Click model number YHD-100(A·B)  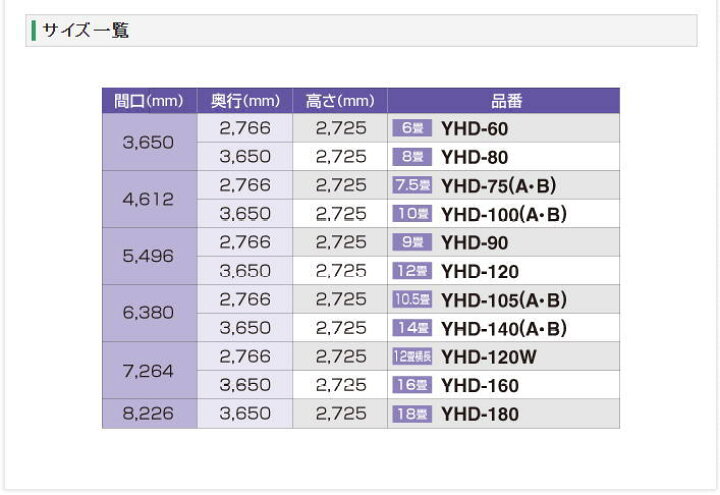pos(504,214)
